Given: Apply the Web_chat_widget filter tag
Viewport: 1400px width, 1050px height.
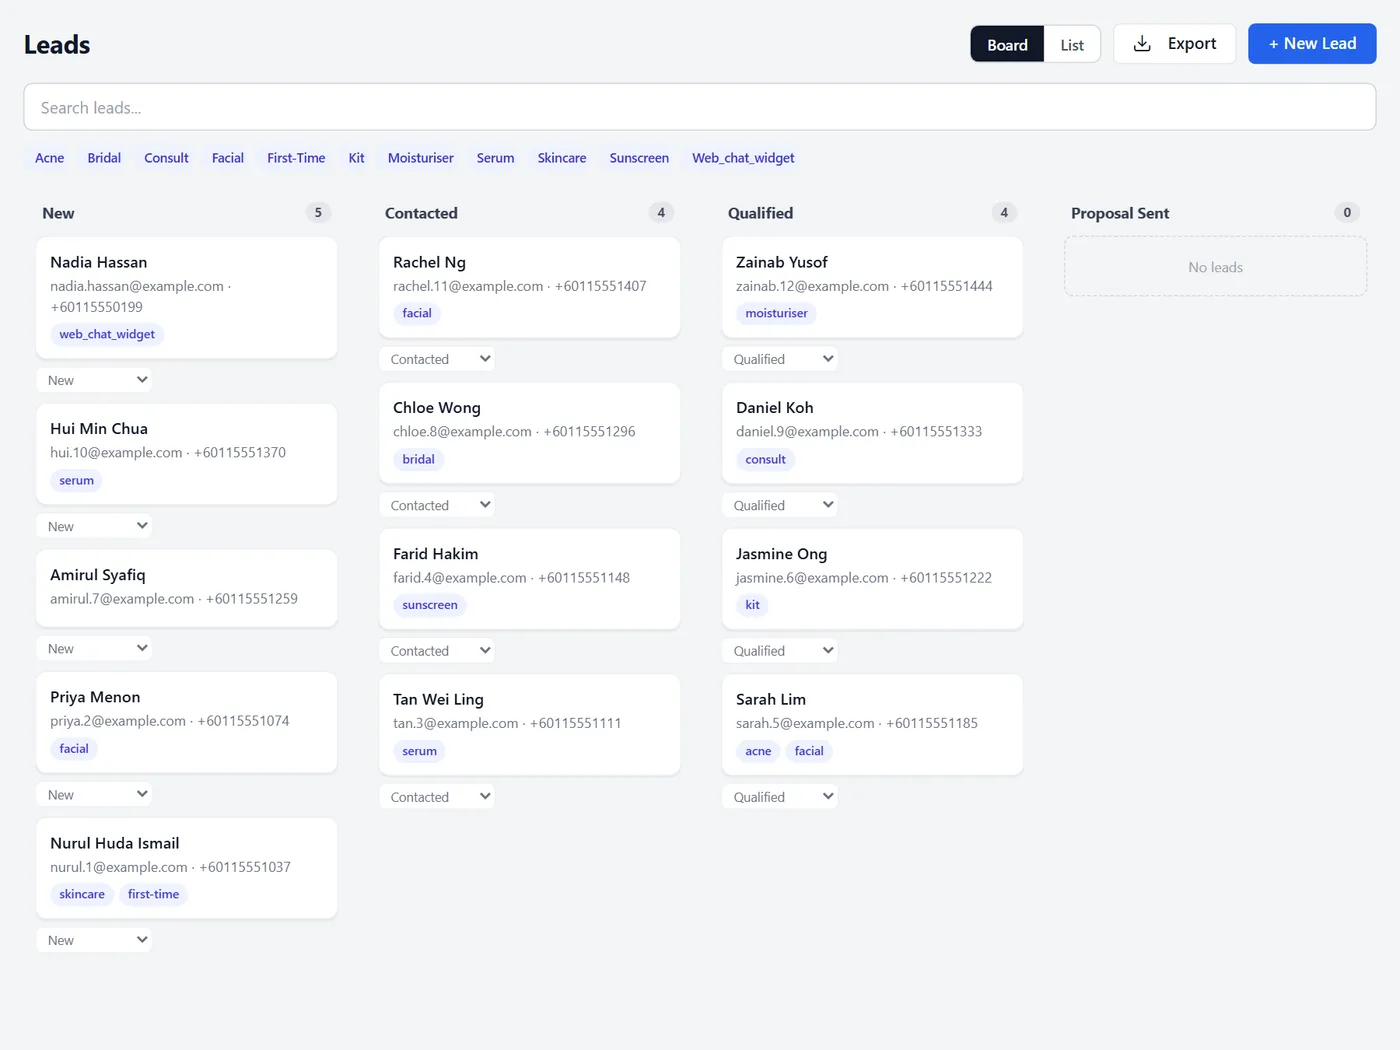Looking at the screenshot, I should (743, 158).
